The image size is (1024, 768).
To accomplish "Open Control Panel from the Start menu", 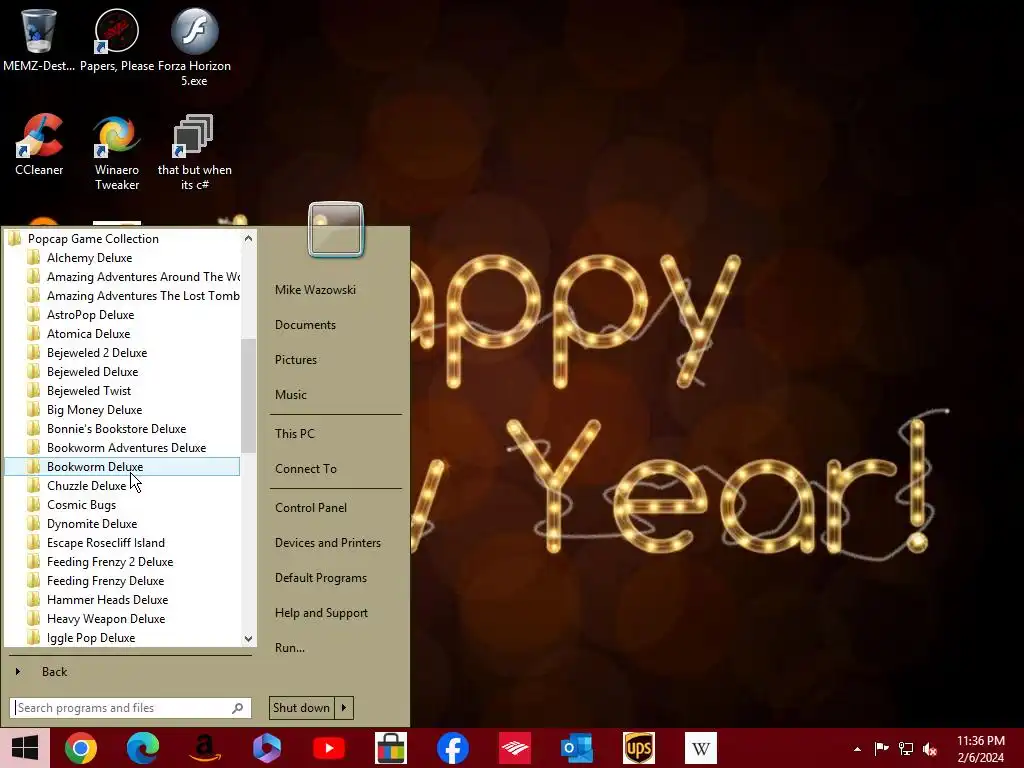I will [311, 507].
